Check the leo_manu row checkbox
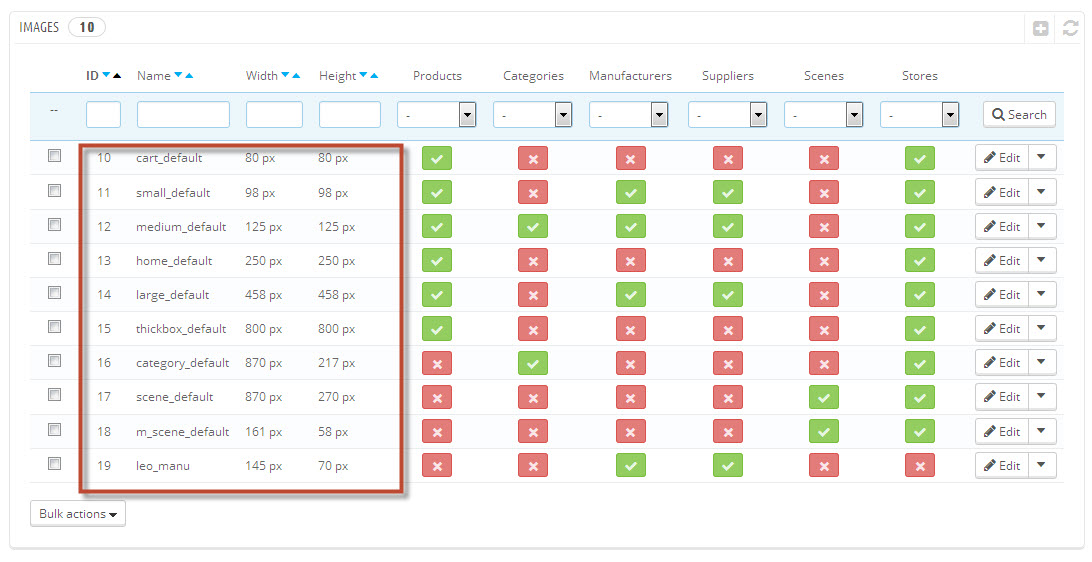Screen dimensions: 1092x562 pyautogui.click(x=54, y=463)
